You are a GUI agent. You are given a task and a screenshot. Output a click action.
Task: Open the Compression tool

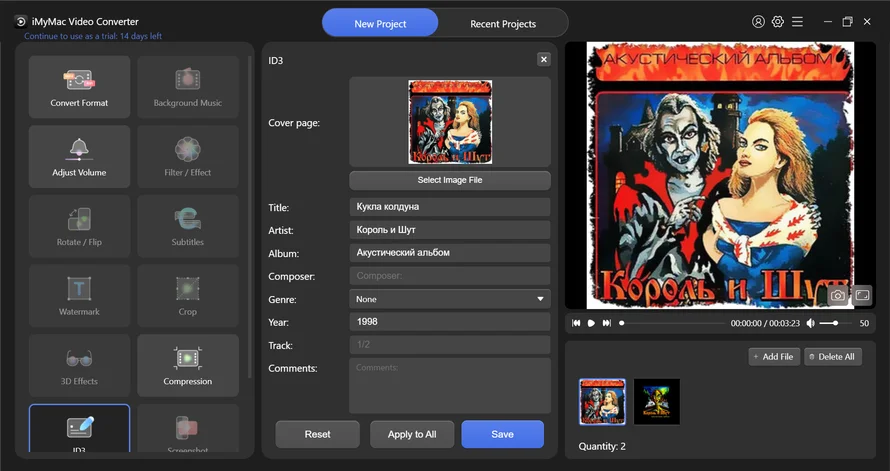tap(188, 365)
